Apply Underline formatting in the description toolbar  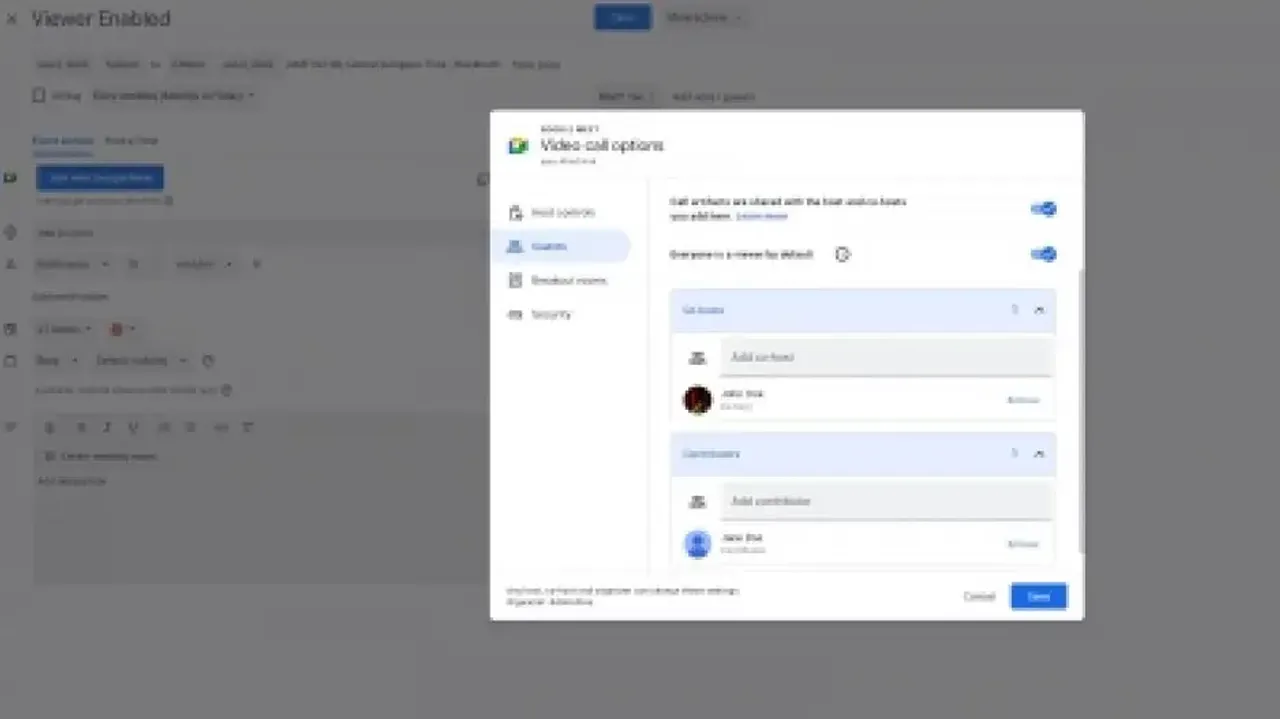(x=132, y=427)
